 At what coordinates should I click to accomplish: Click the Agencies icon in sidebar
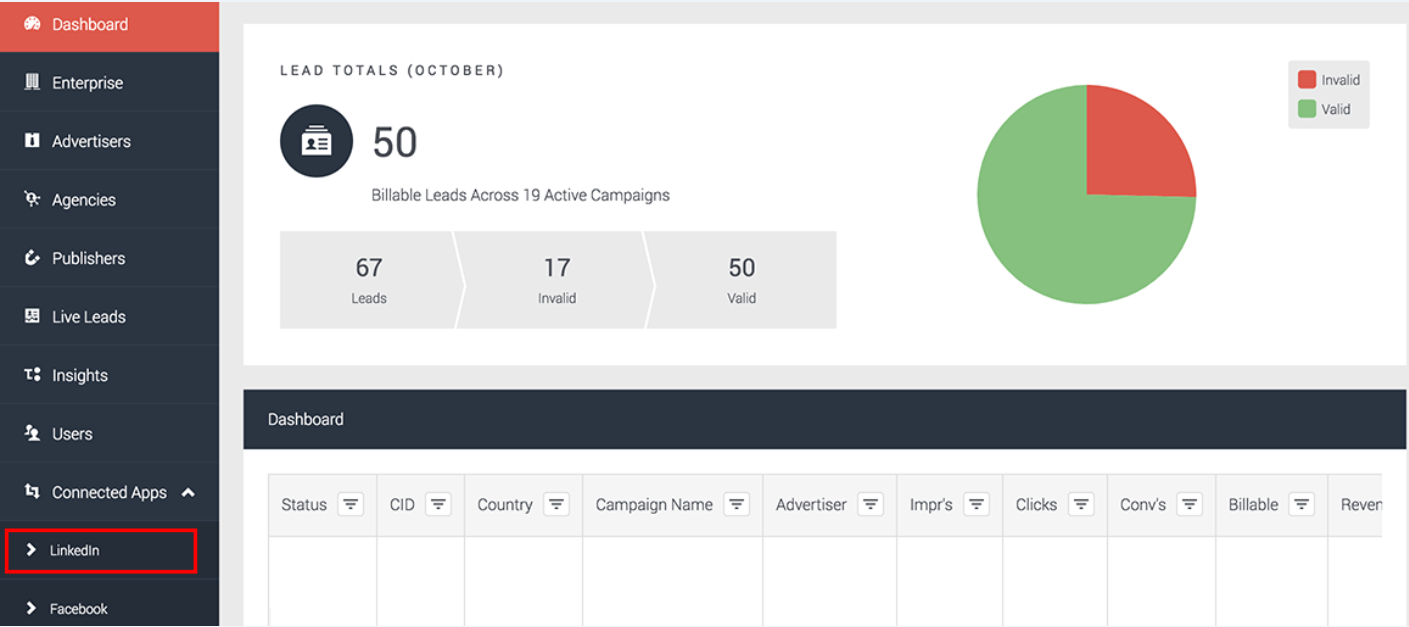click(32, 199)
